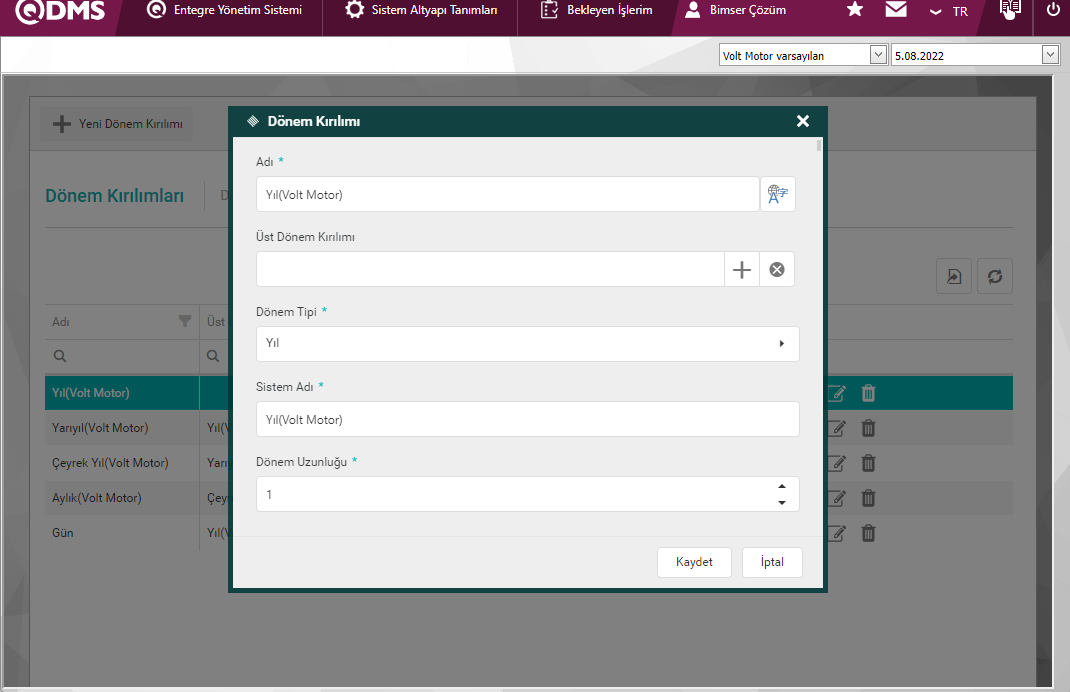Click the translate icon beside Adı field

777,194
